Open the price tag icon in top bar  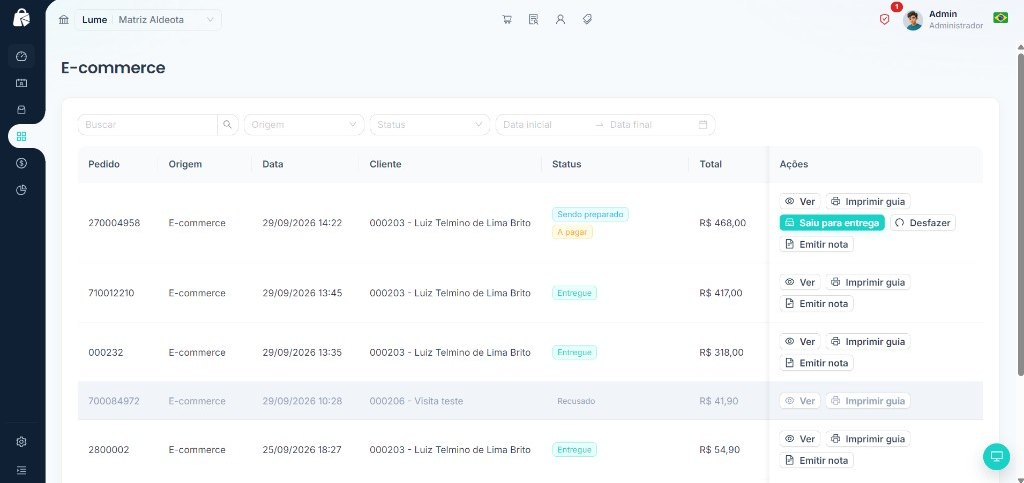coord(587,20)
